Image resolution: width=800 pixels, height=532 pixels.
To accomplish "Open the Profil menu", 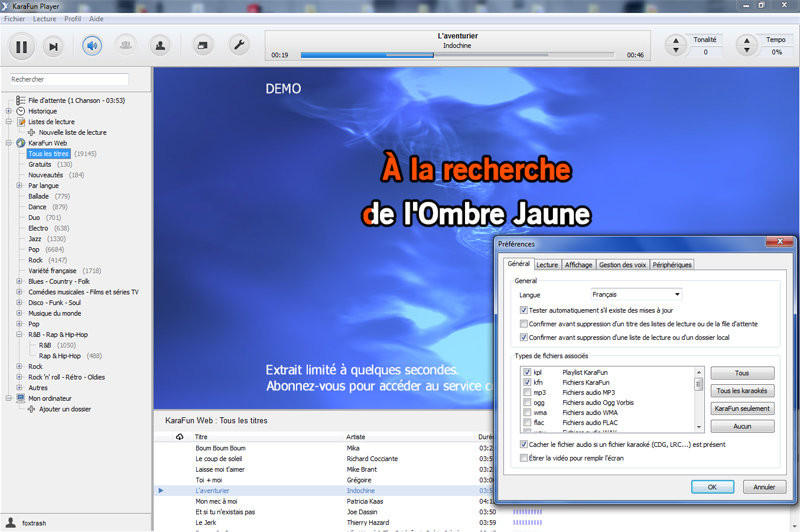I will tap(72, 19).
